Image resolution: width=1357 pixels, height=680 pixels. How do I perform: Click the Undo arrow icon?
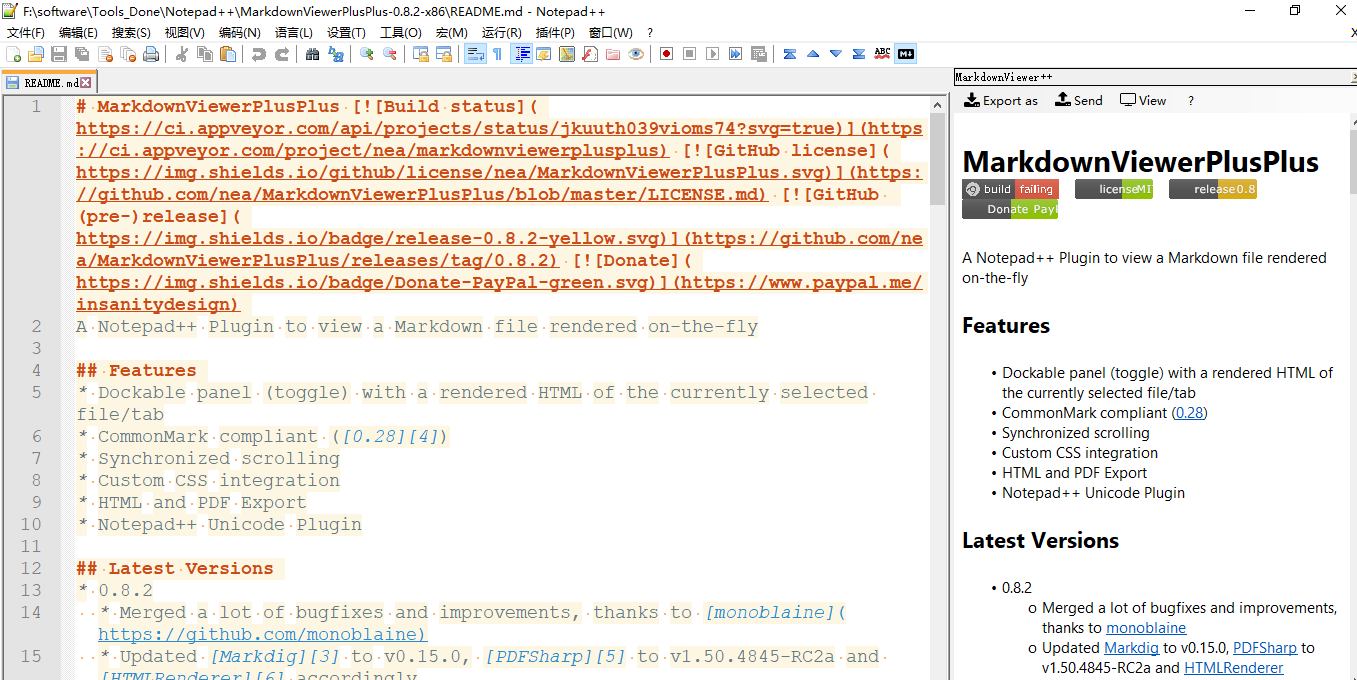(258, 54)
